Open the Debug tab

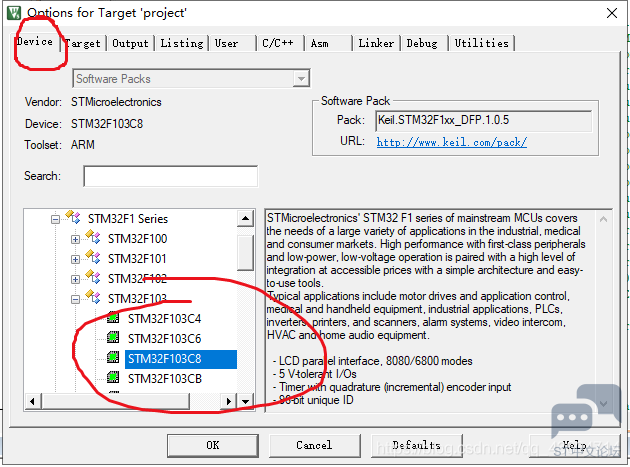(424, 43)
